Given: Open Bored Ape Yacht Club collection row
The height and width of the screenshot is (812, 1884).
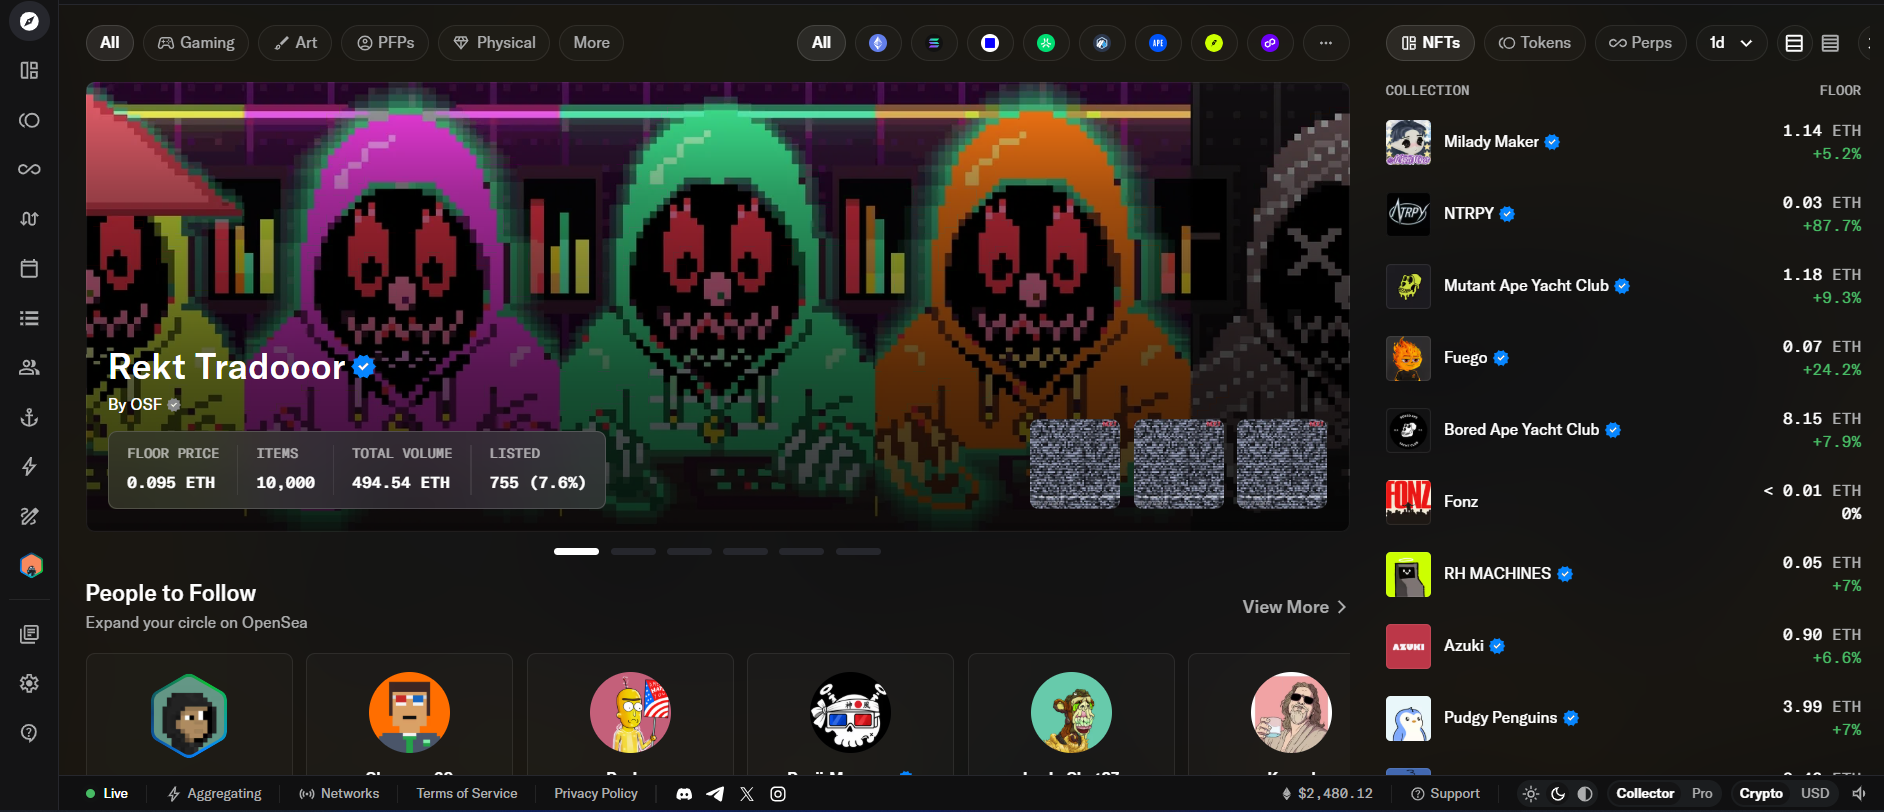Looking at the screenshot, I should point(1623,430).
